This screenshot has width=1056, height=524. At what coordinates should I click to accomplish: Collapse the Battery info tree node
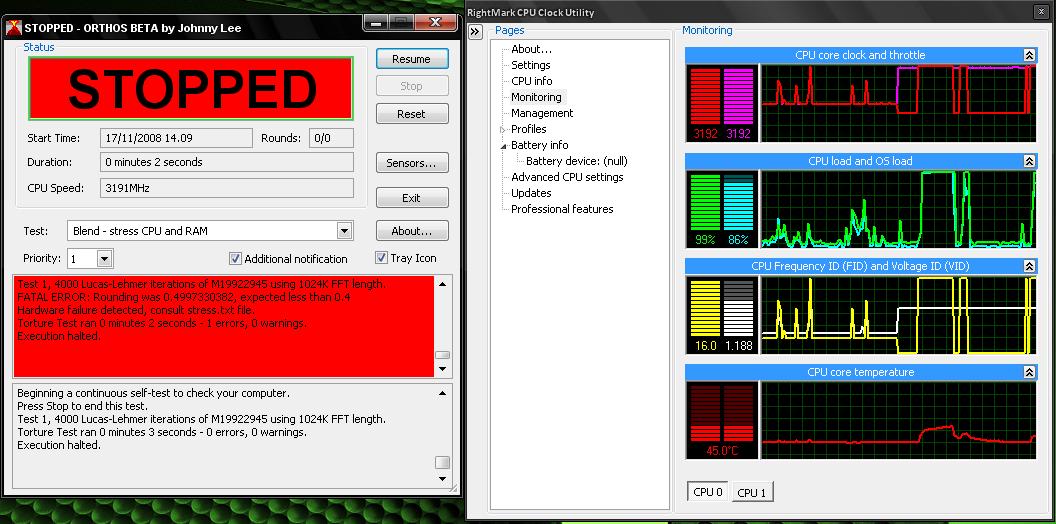(x=502, y=145)
